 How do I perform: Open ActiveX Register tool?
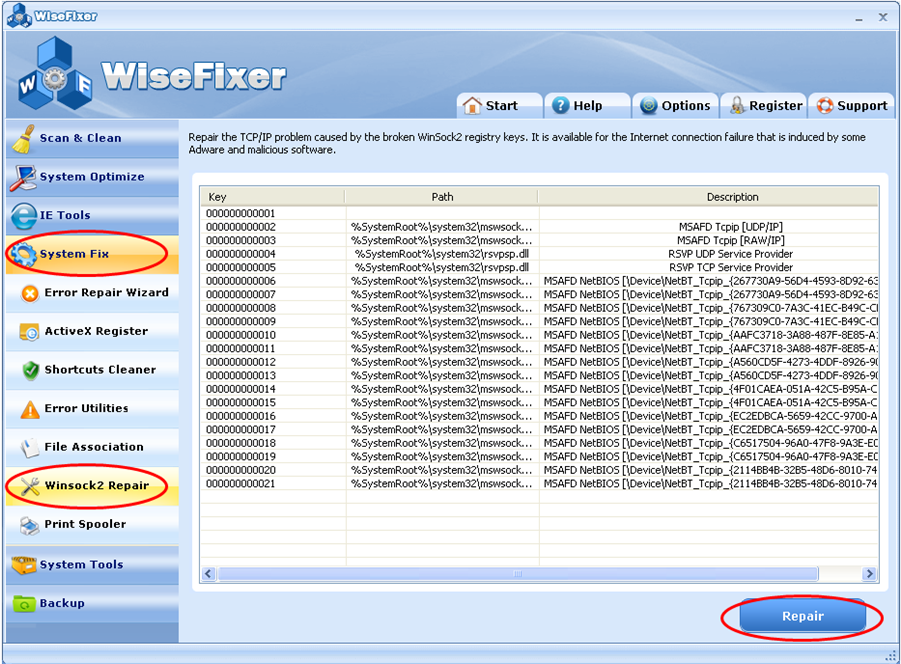(93, 331)
